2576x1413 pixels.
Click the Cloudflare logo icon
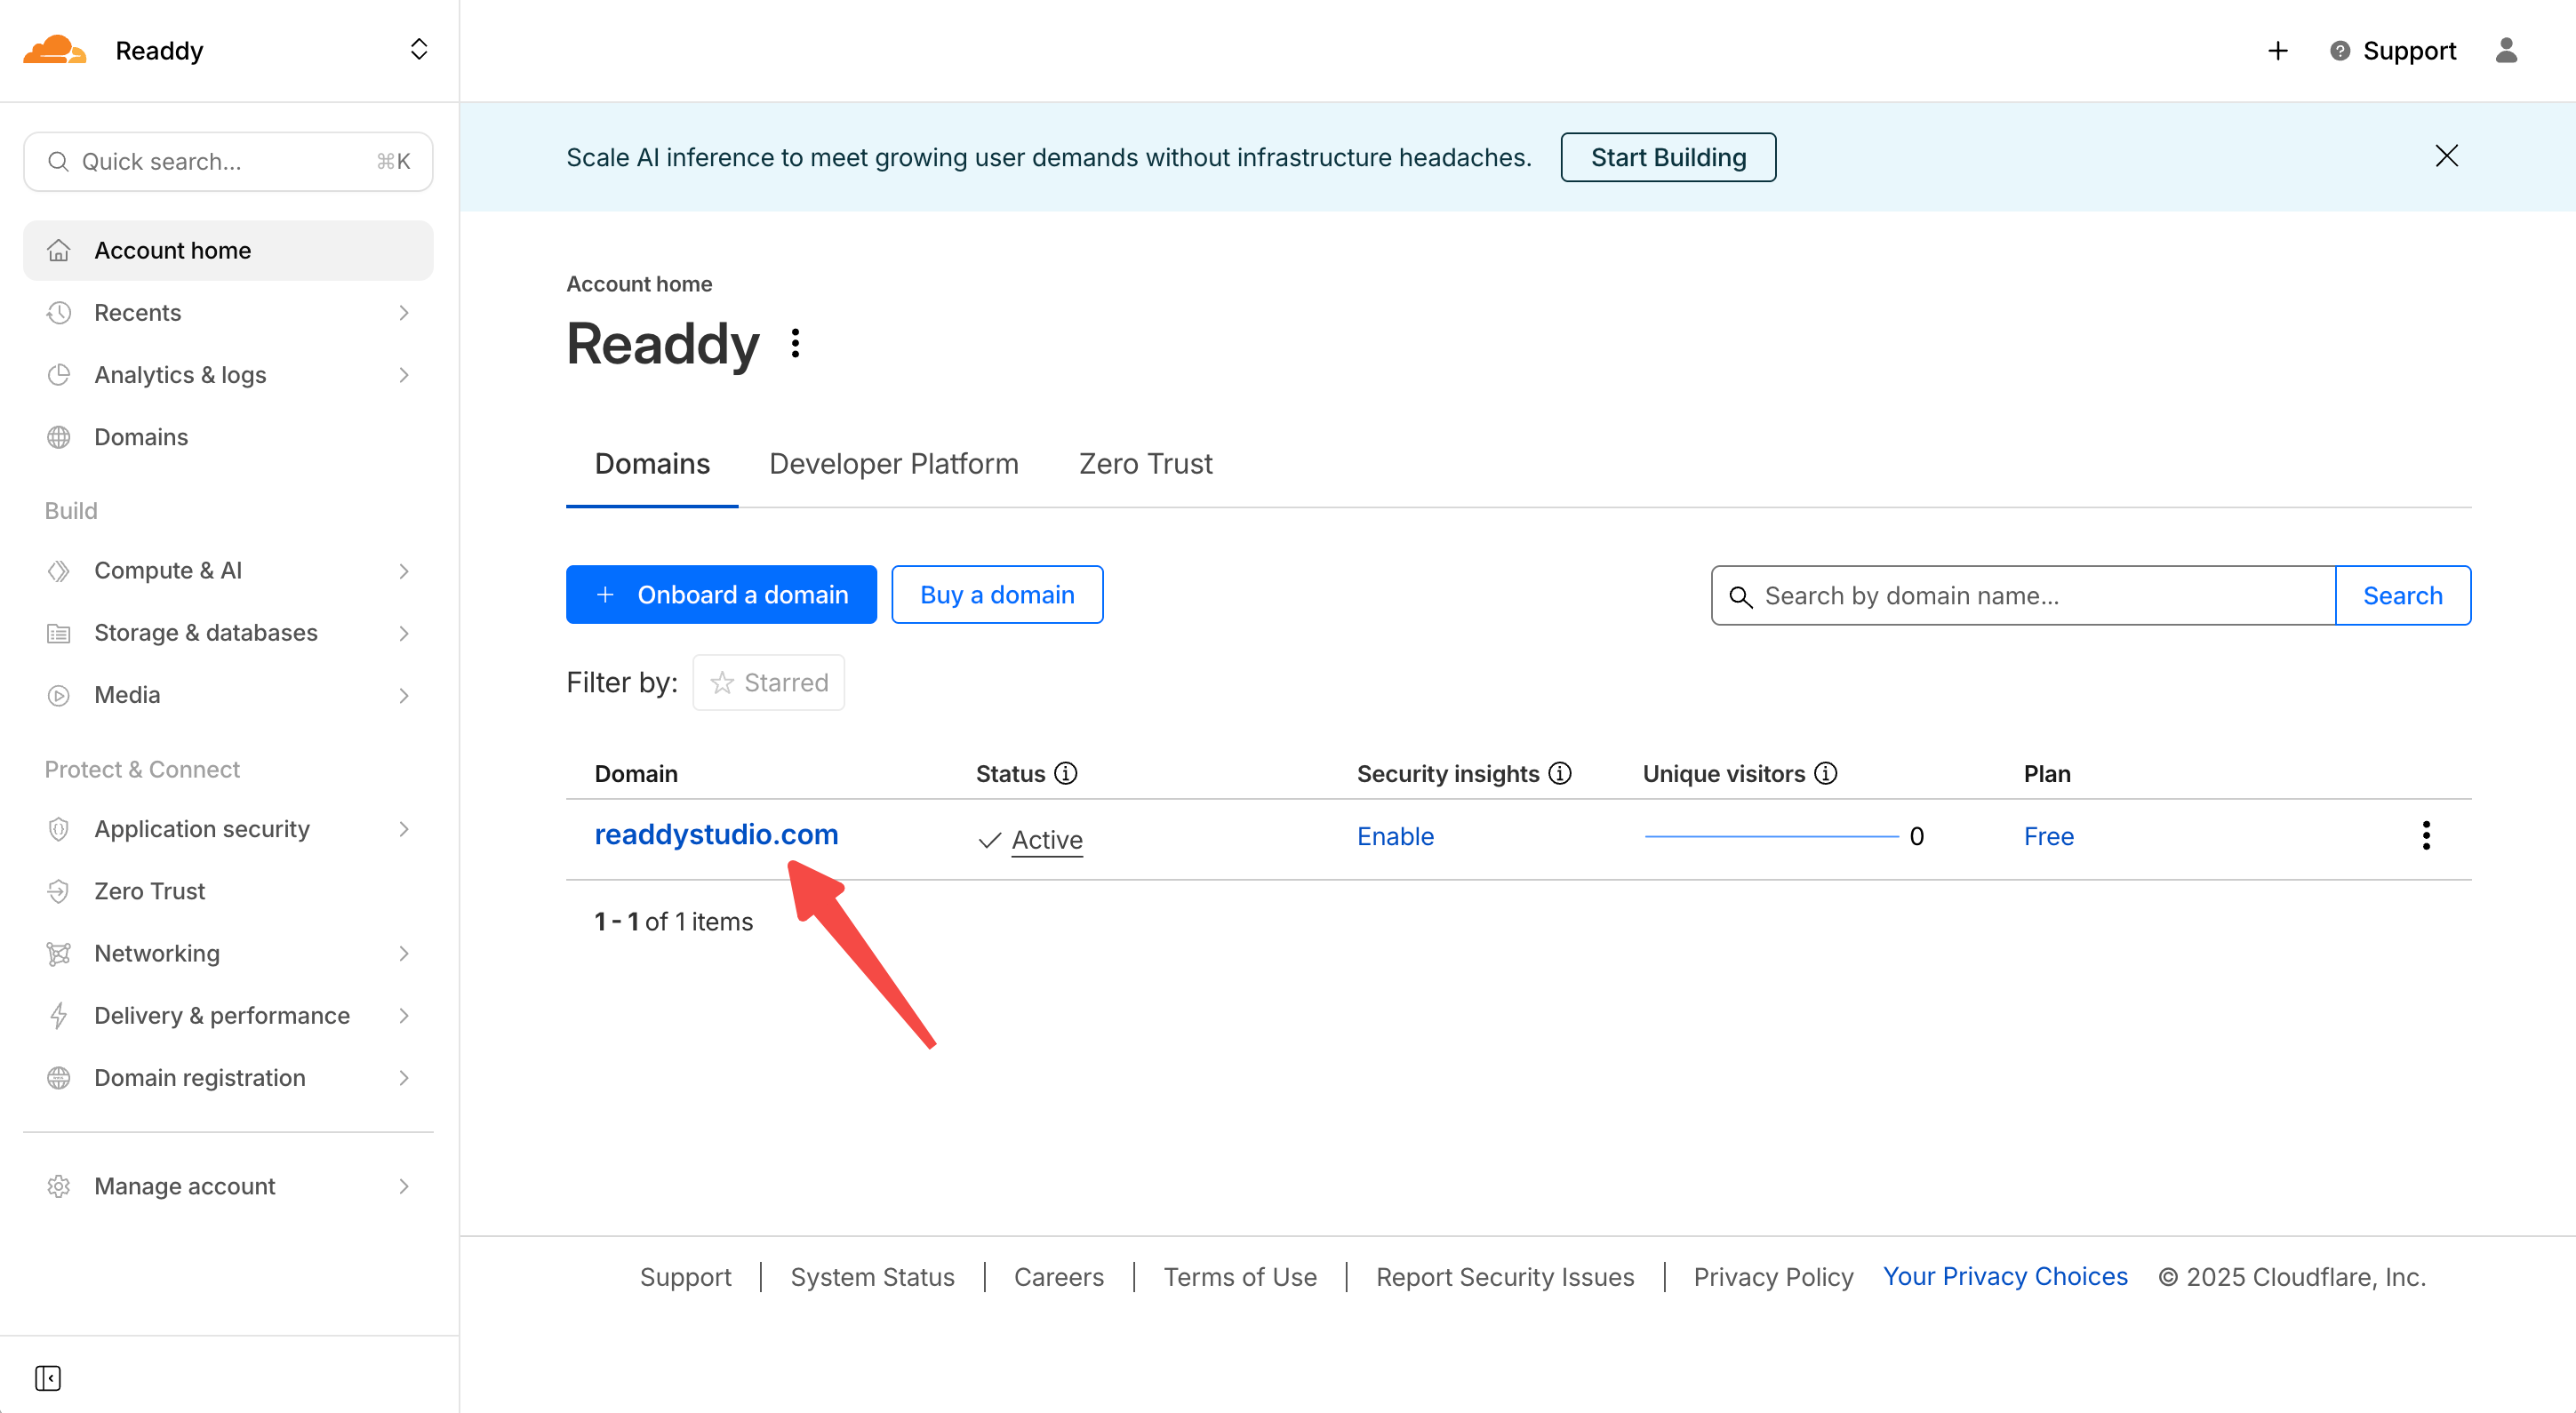pos(54,50)
